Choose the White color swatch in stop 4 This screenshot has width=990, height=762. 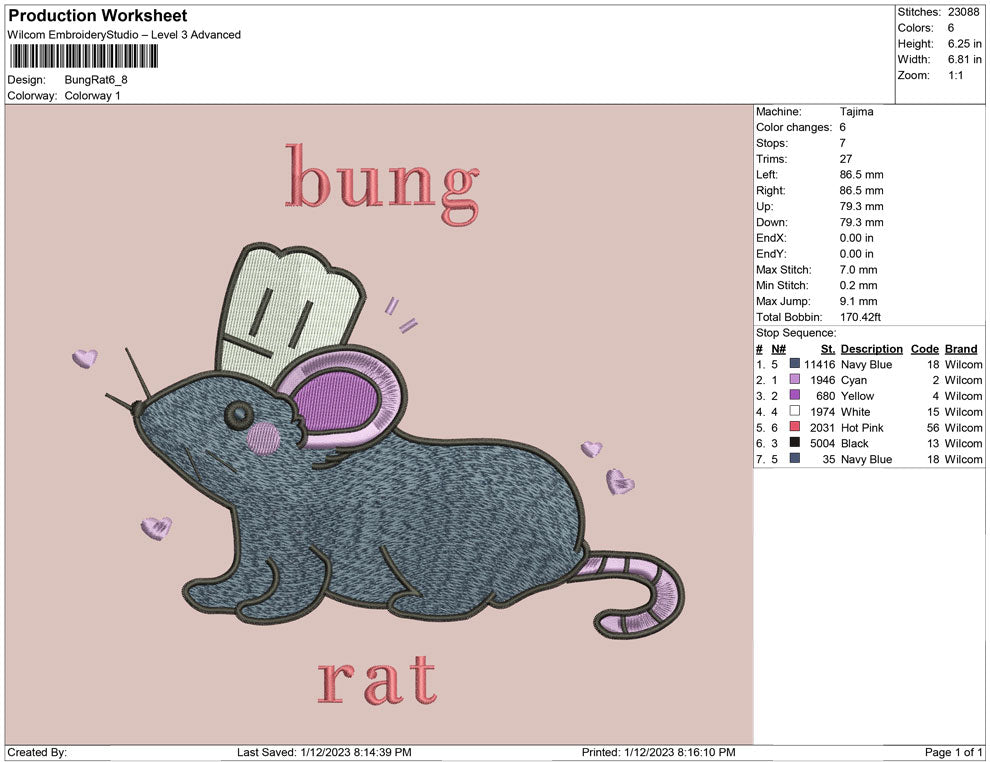coord(795,412)
